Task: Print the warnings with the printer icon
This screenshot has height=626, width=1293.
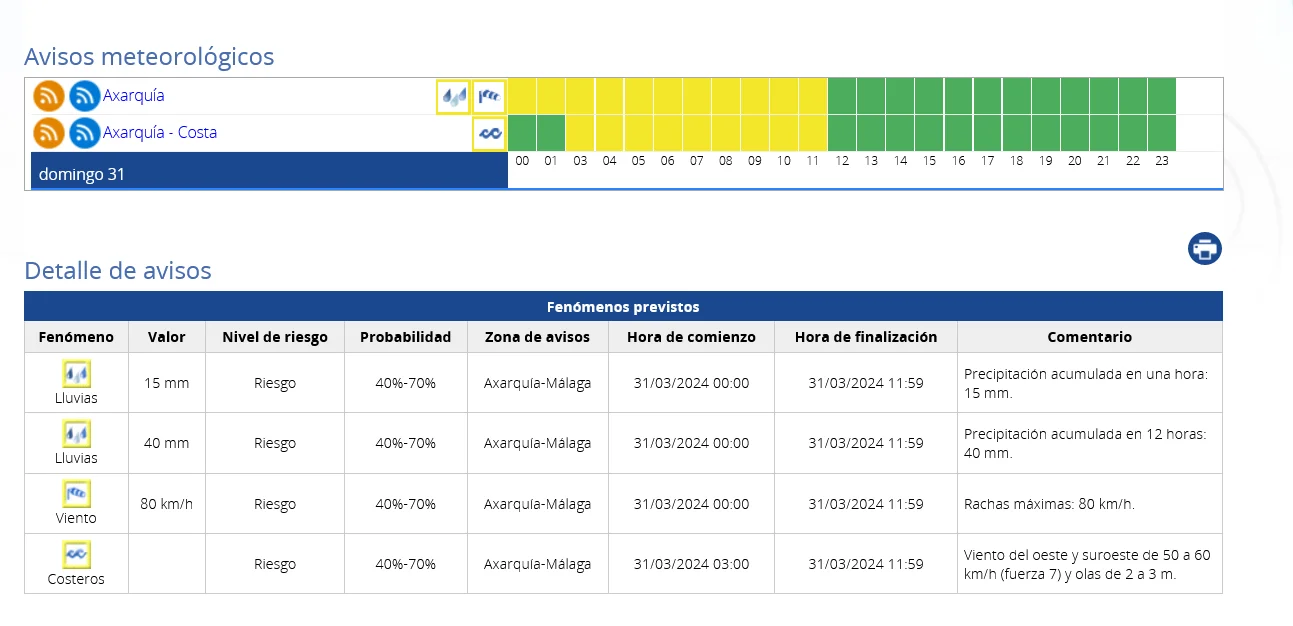Action: coord(1205,248)
